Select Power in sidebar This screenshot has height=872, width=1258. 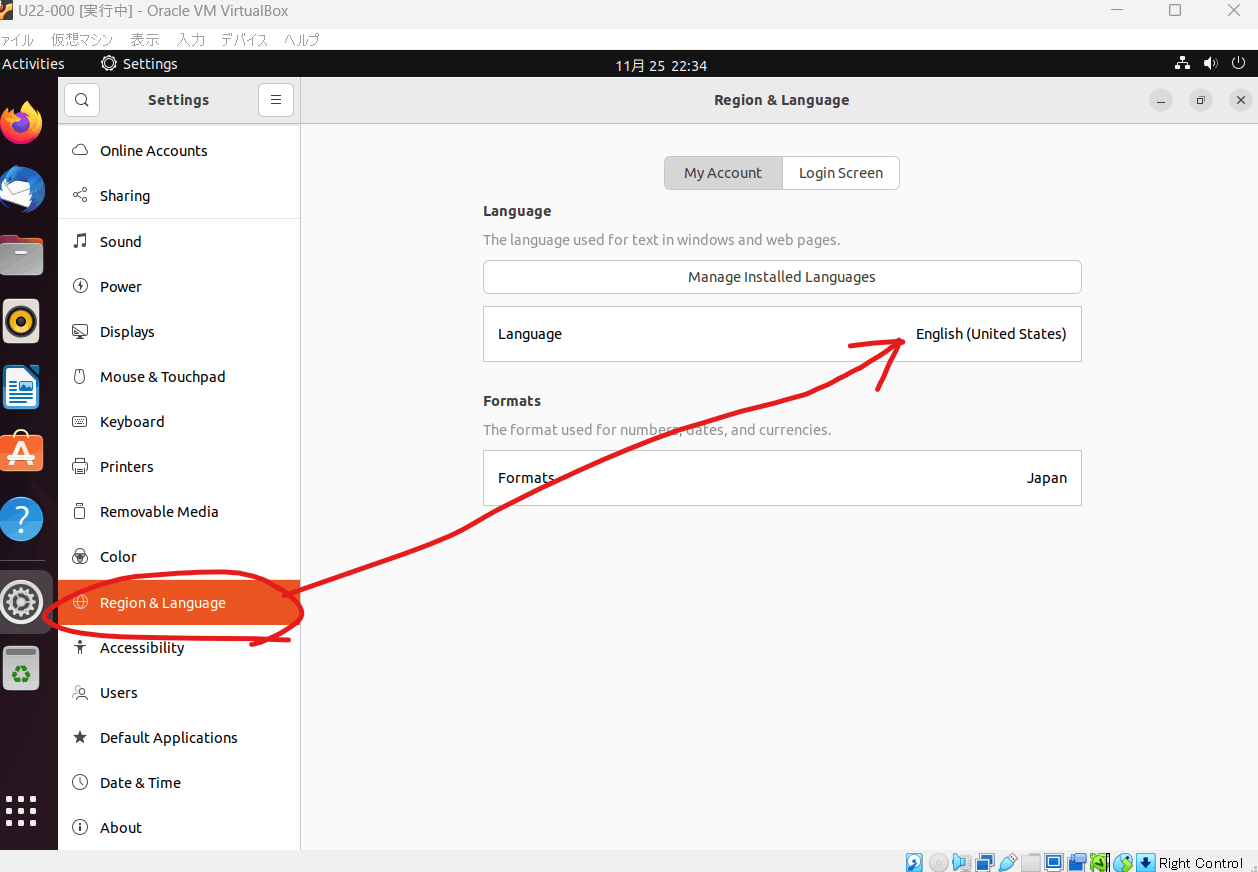point(179,287)
